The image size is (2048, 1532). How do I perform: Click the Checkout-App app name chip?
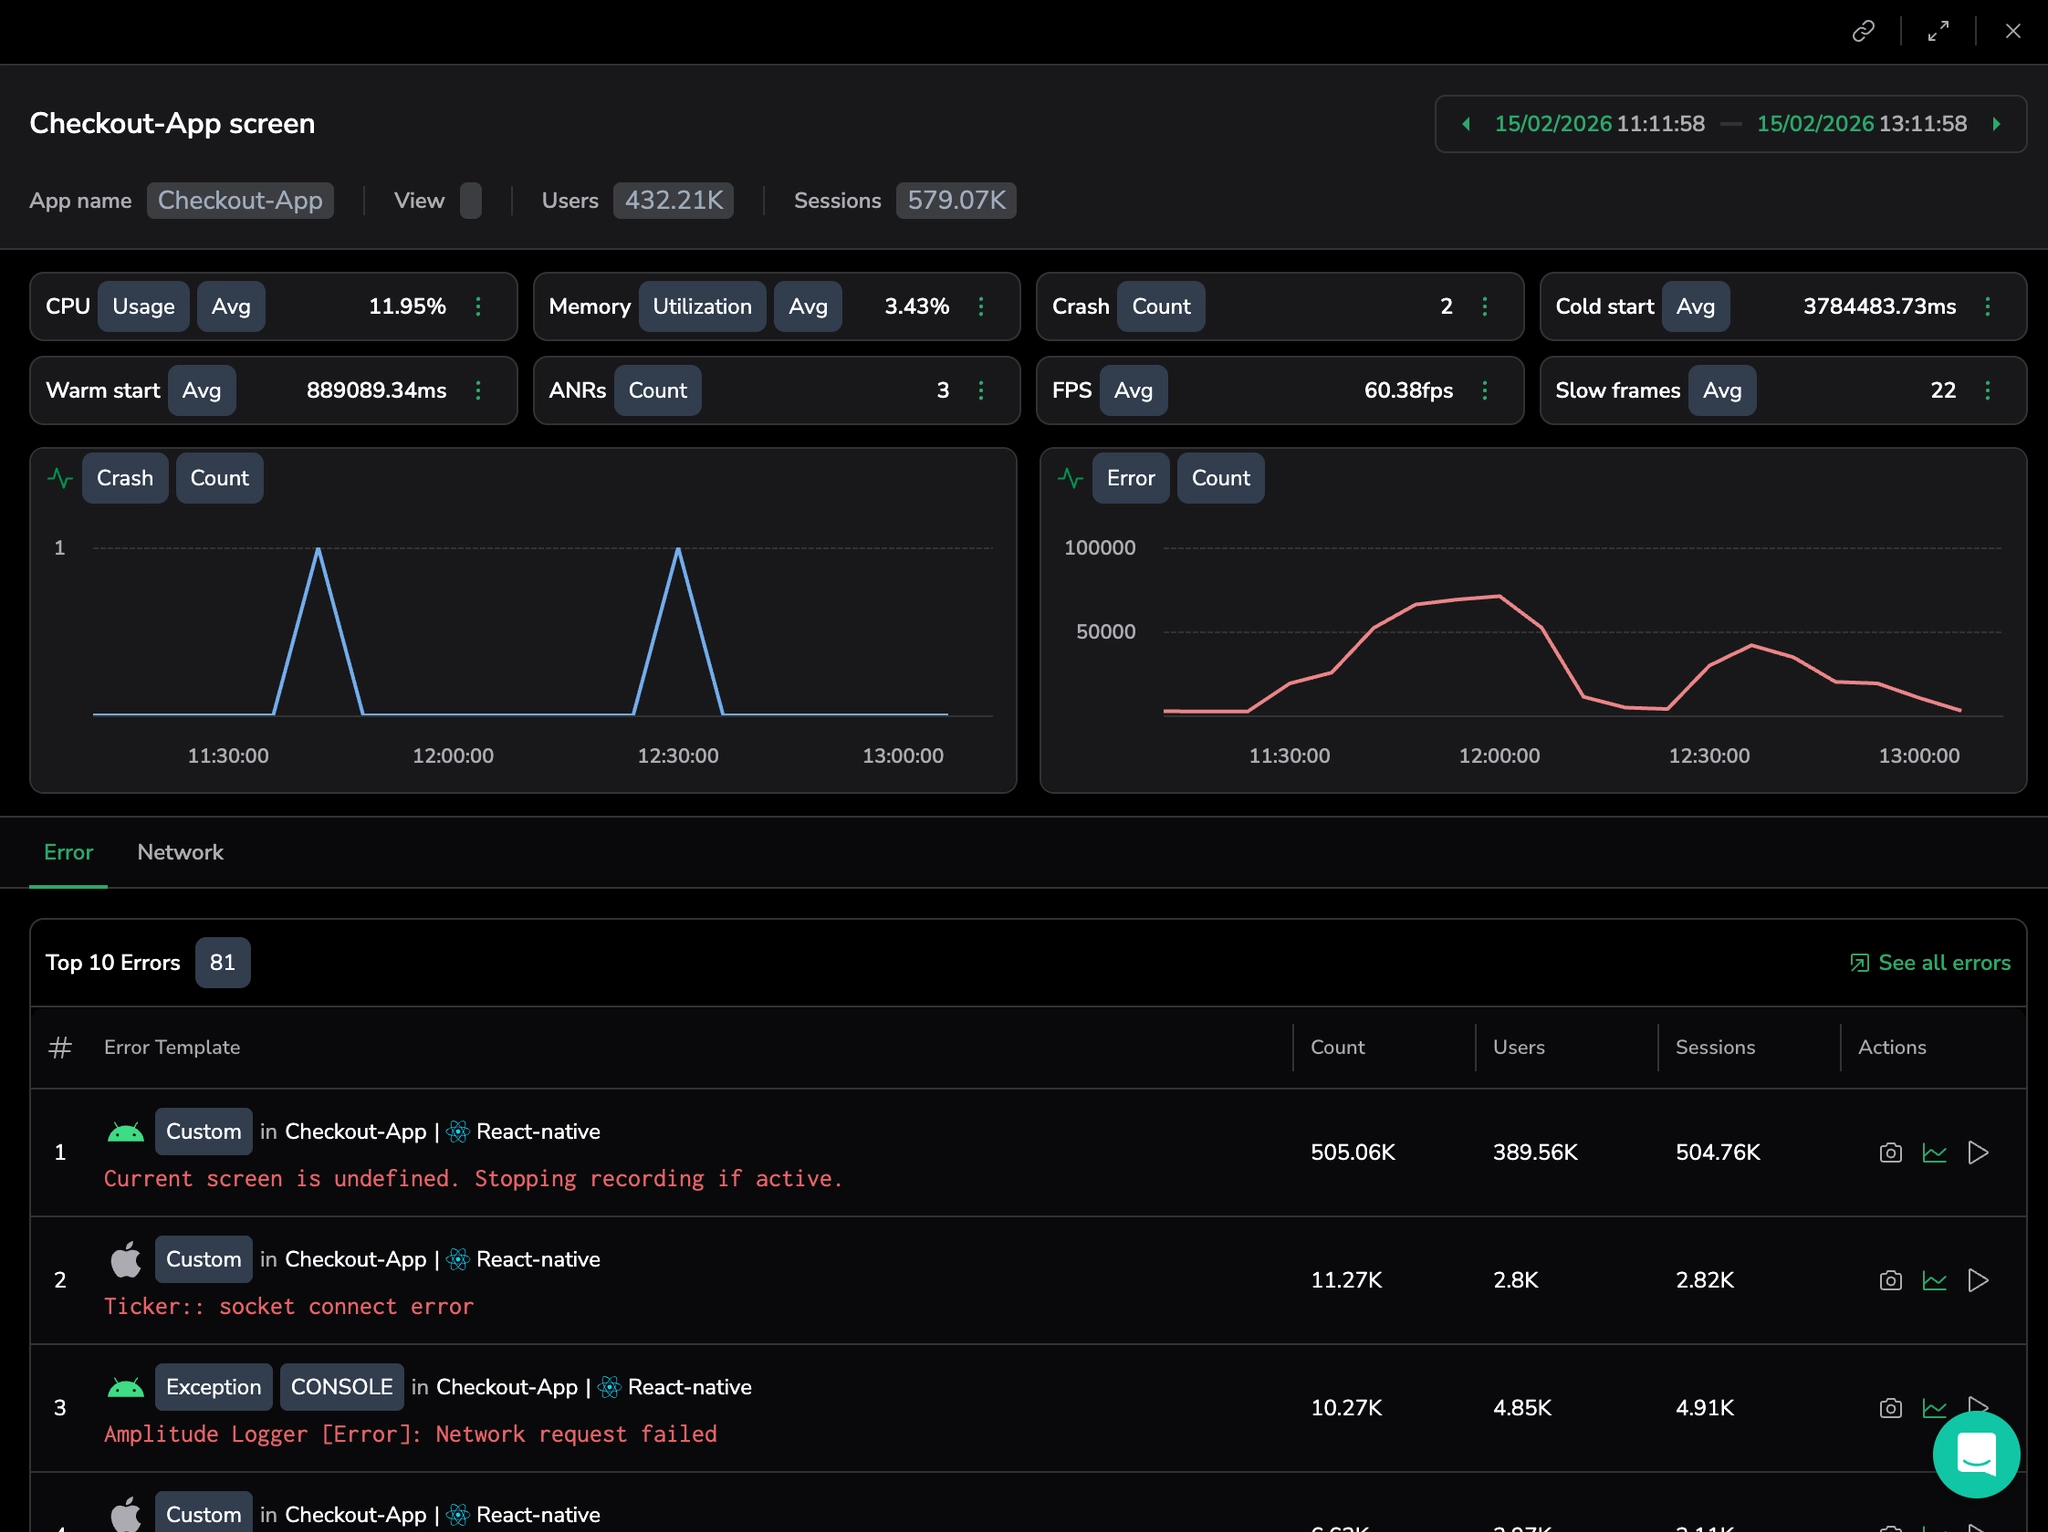[x=240, y=201]
